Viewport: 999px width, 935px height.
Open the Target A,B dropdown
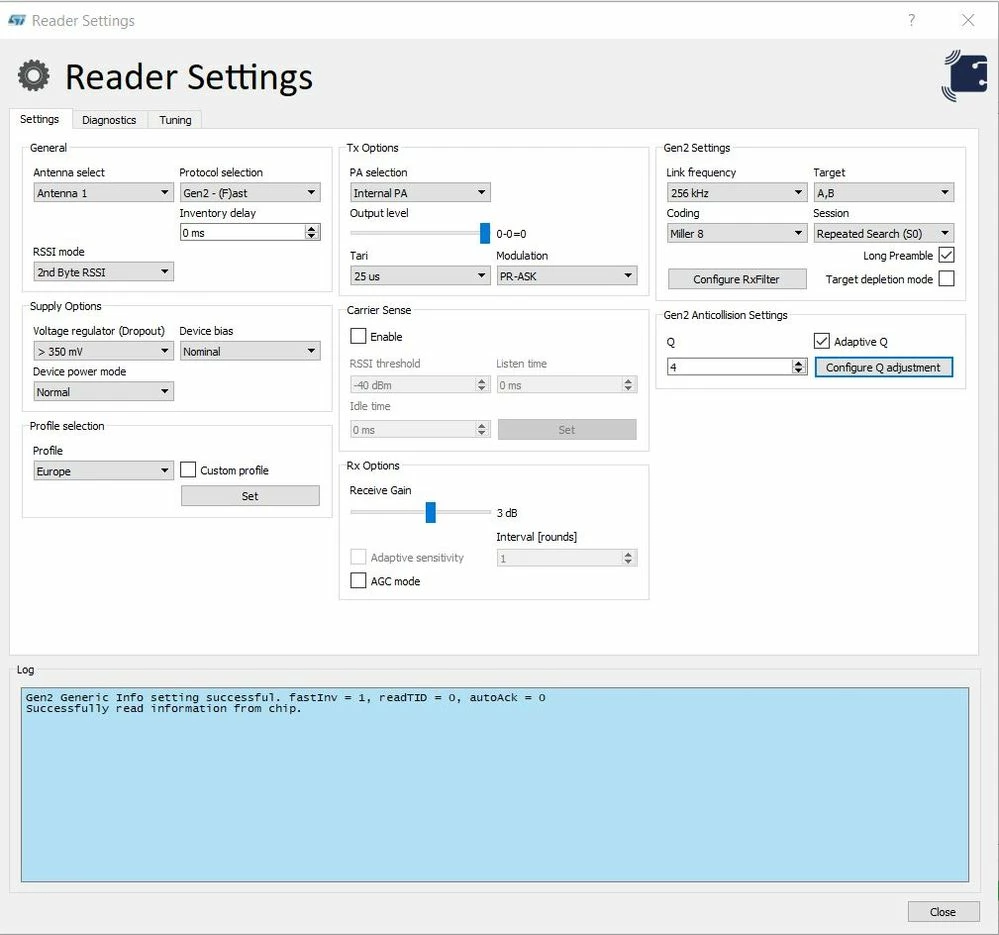point(884,192)
